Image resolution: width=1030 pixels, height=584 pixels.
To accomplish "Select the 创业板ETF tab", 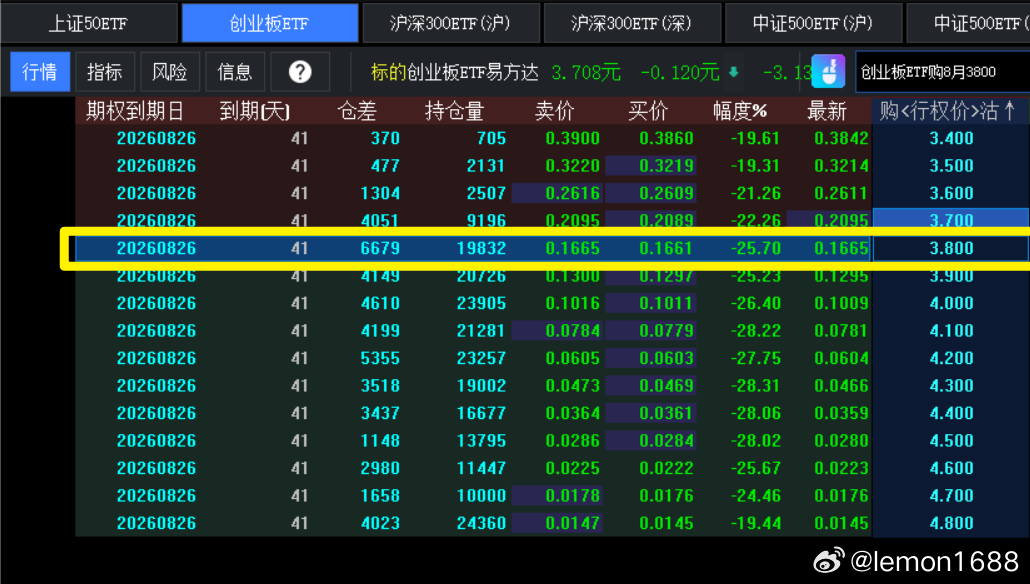I will pos(270,24).
